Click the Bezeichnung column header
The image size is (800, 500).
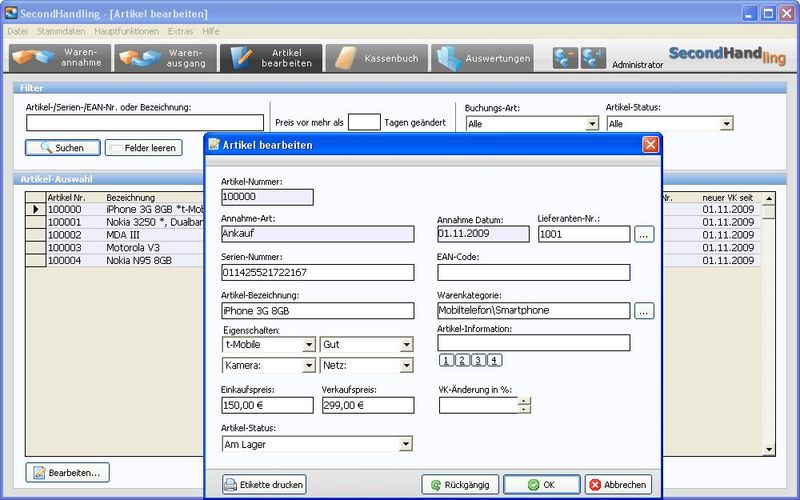[x=131, y=197]
